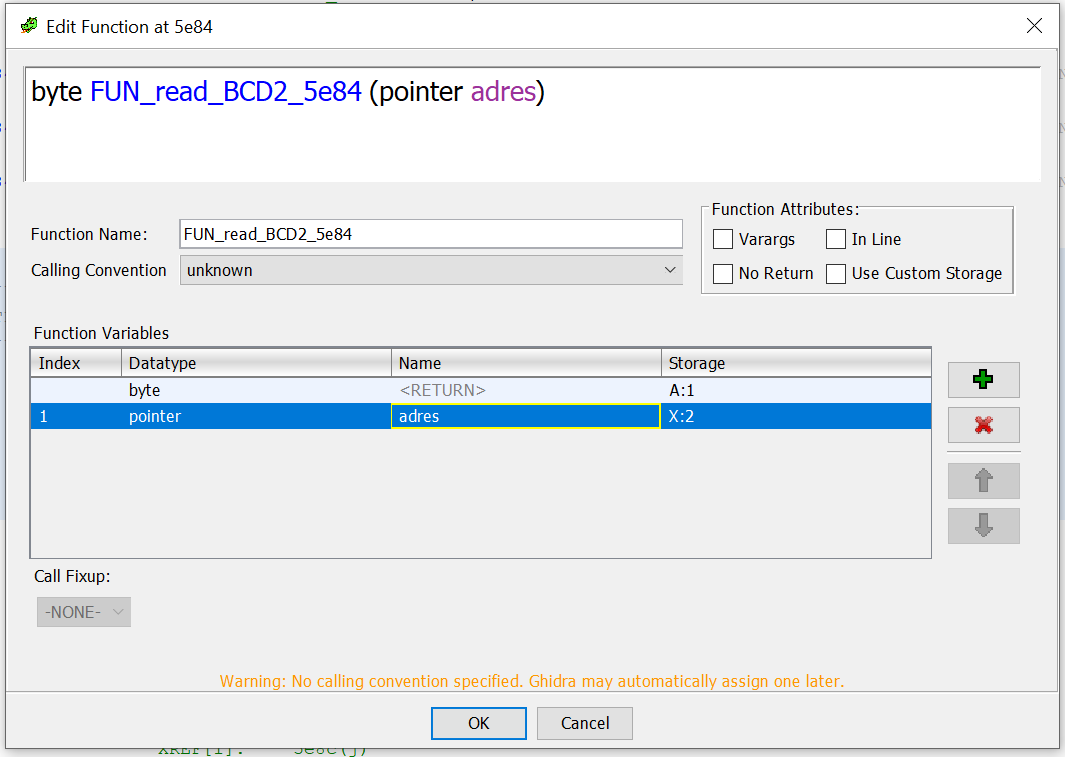
Task: Click the move parameter down arrow
Action: [x=983, y=526]
